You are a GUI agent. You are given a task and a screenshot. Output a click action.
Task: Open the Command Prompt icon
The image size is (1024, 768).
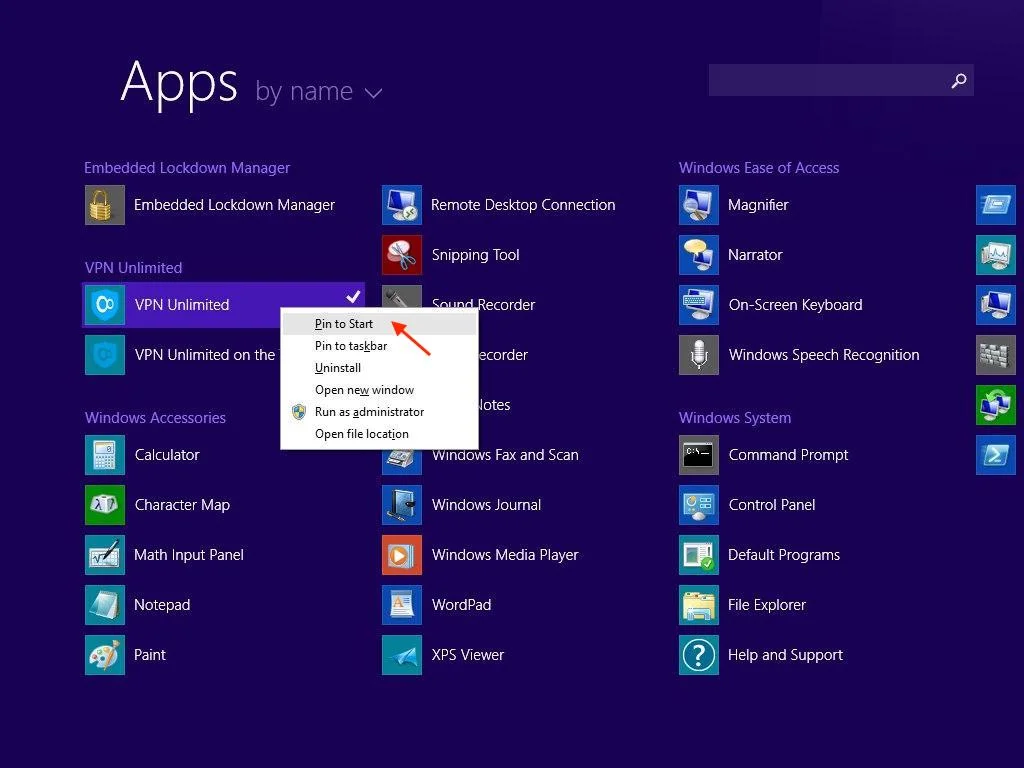click(699, 455)
